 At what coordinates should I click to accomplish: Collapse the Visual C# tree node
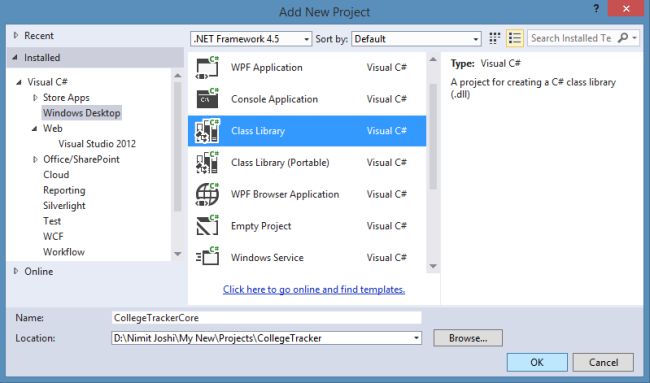coord(19,82)
